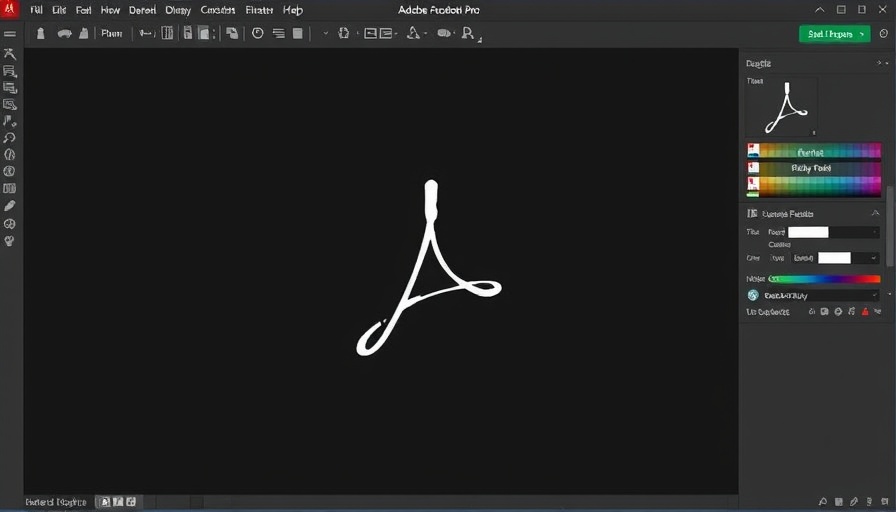Click the text label in bottom-left status bar
The image size is (896, 512).
tap(56, 502)
